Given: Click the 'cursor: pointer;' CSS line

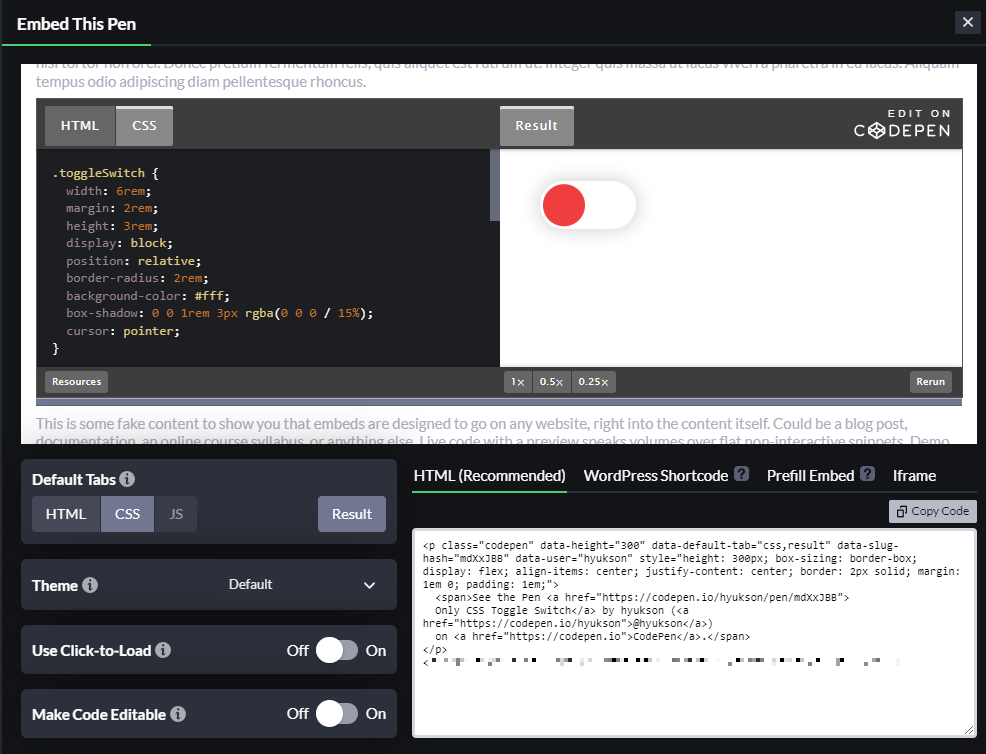Looking at the screenshot, I should click(123, 331).
